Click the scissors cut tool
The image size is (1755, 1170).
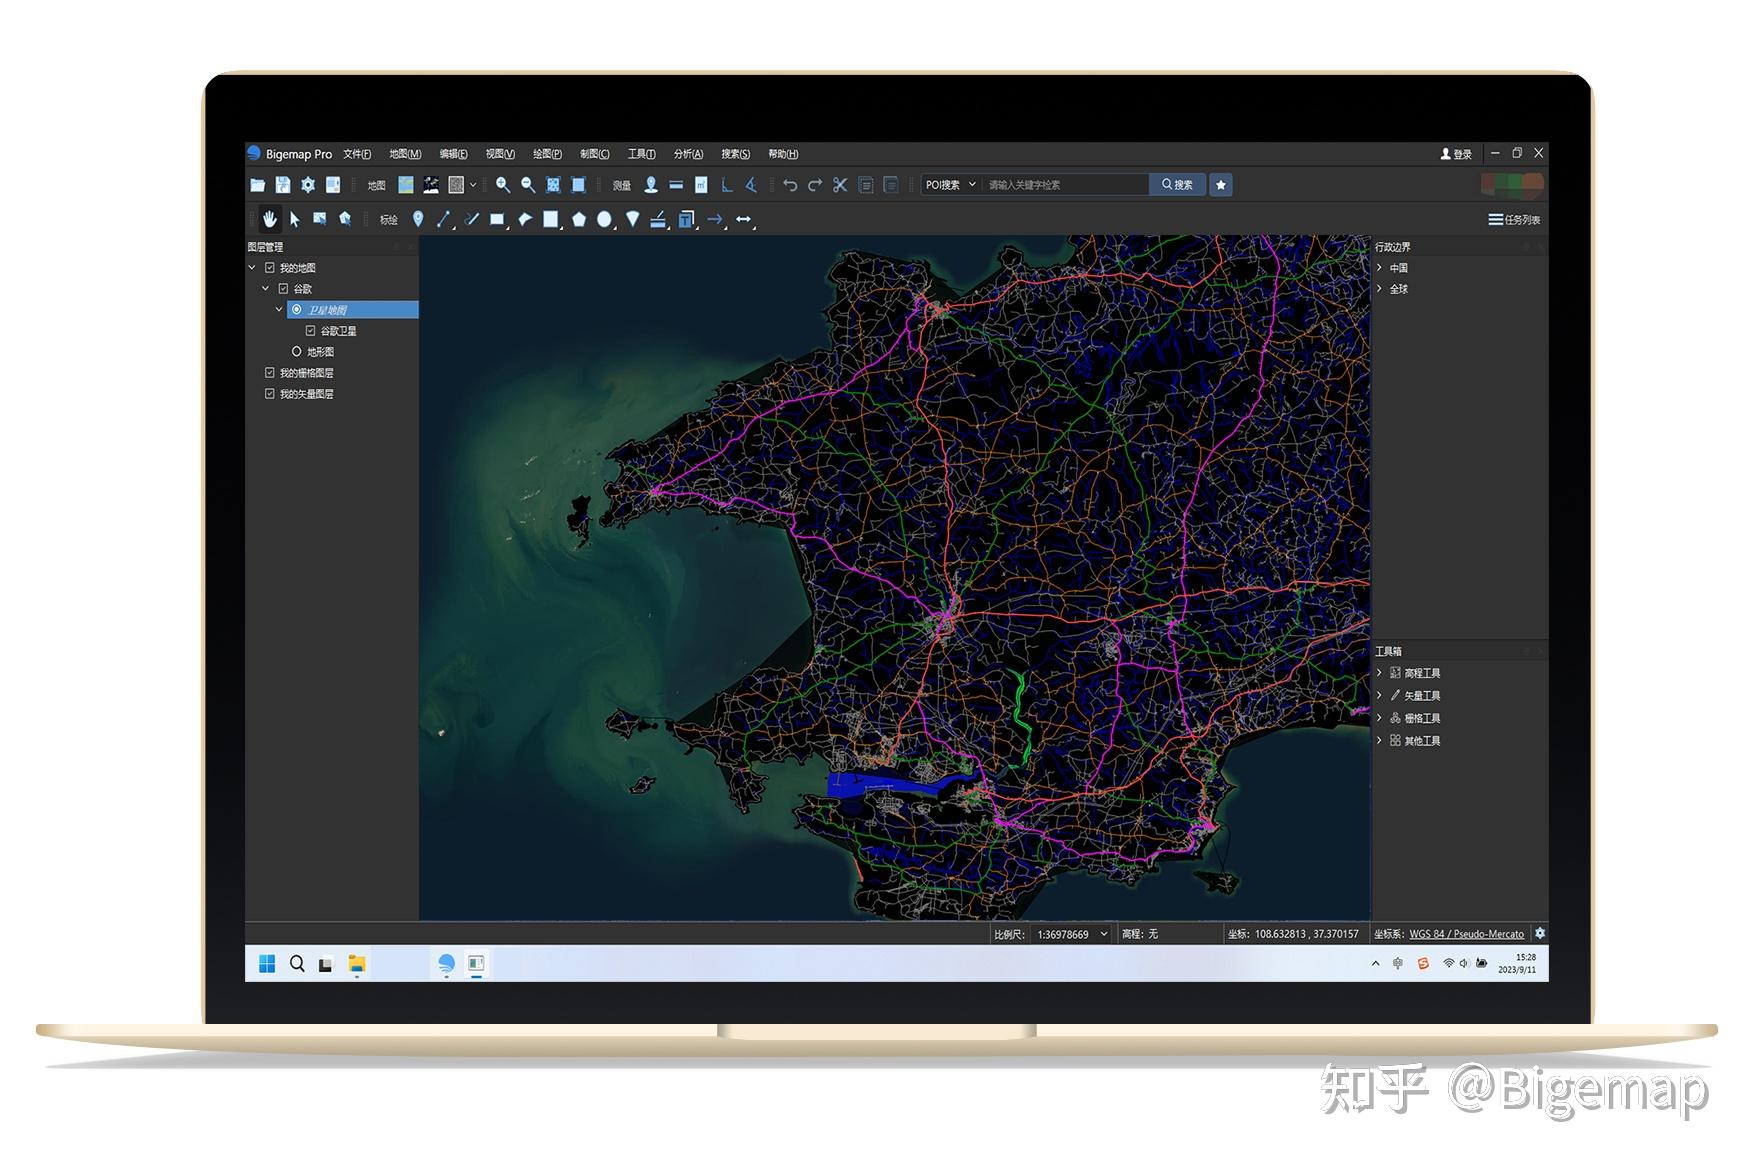[x=839, y=184]
